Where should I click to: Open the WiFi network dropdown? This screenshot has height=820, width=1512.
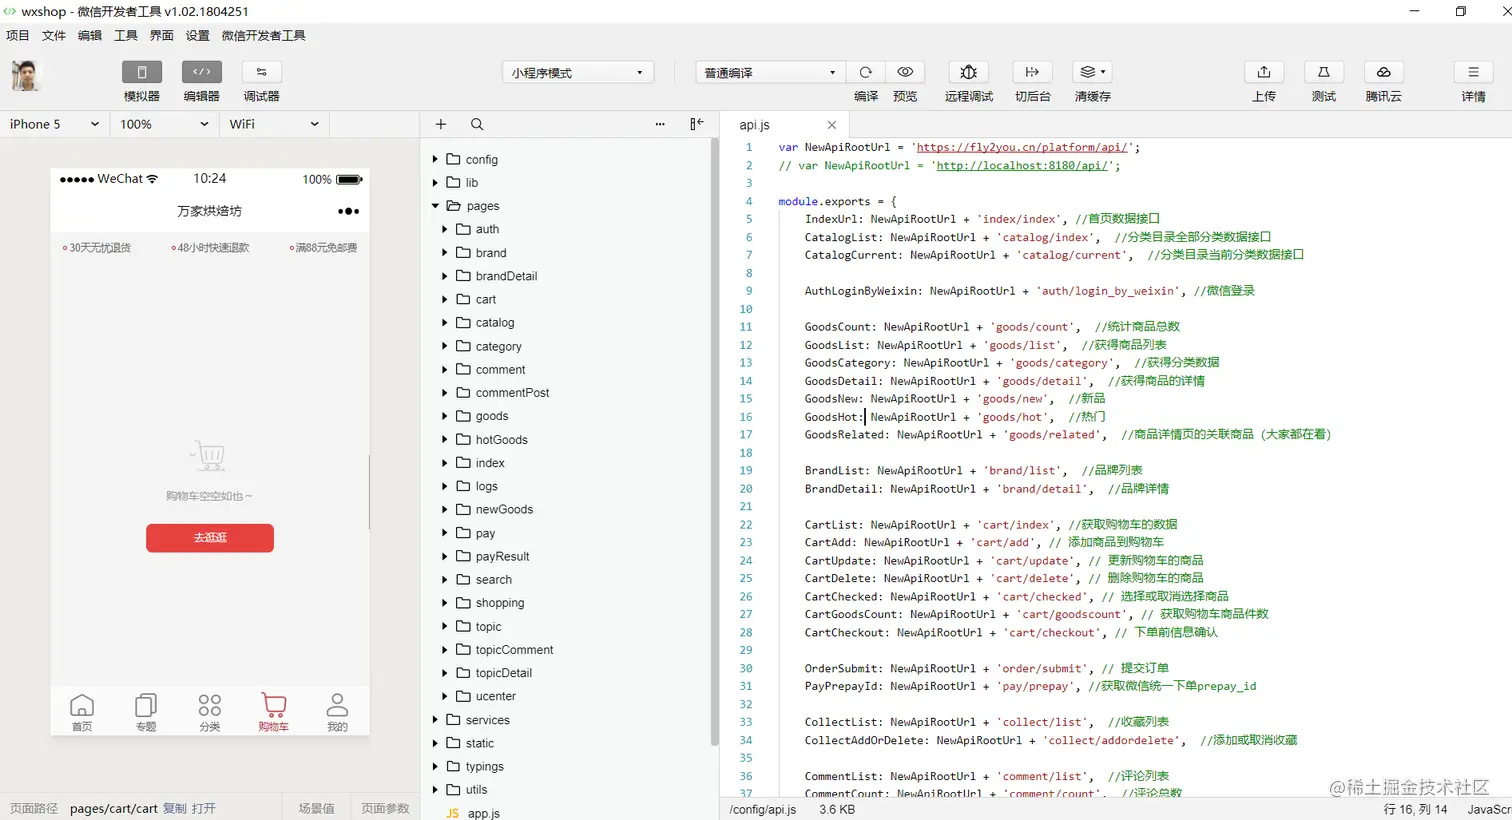[274, 124]
